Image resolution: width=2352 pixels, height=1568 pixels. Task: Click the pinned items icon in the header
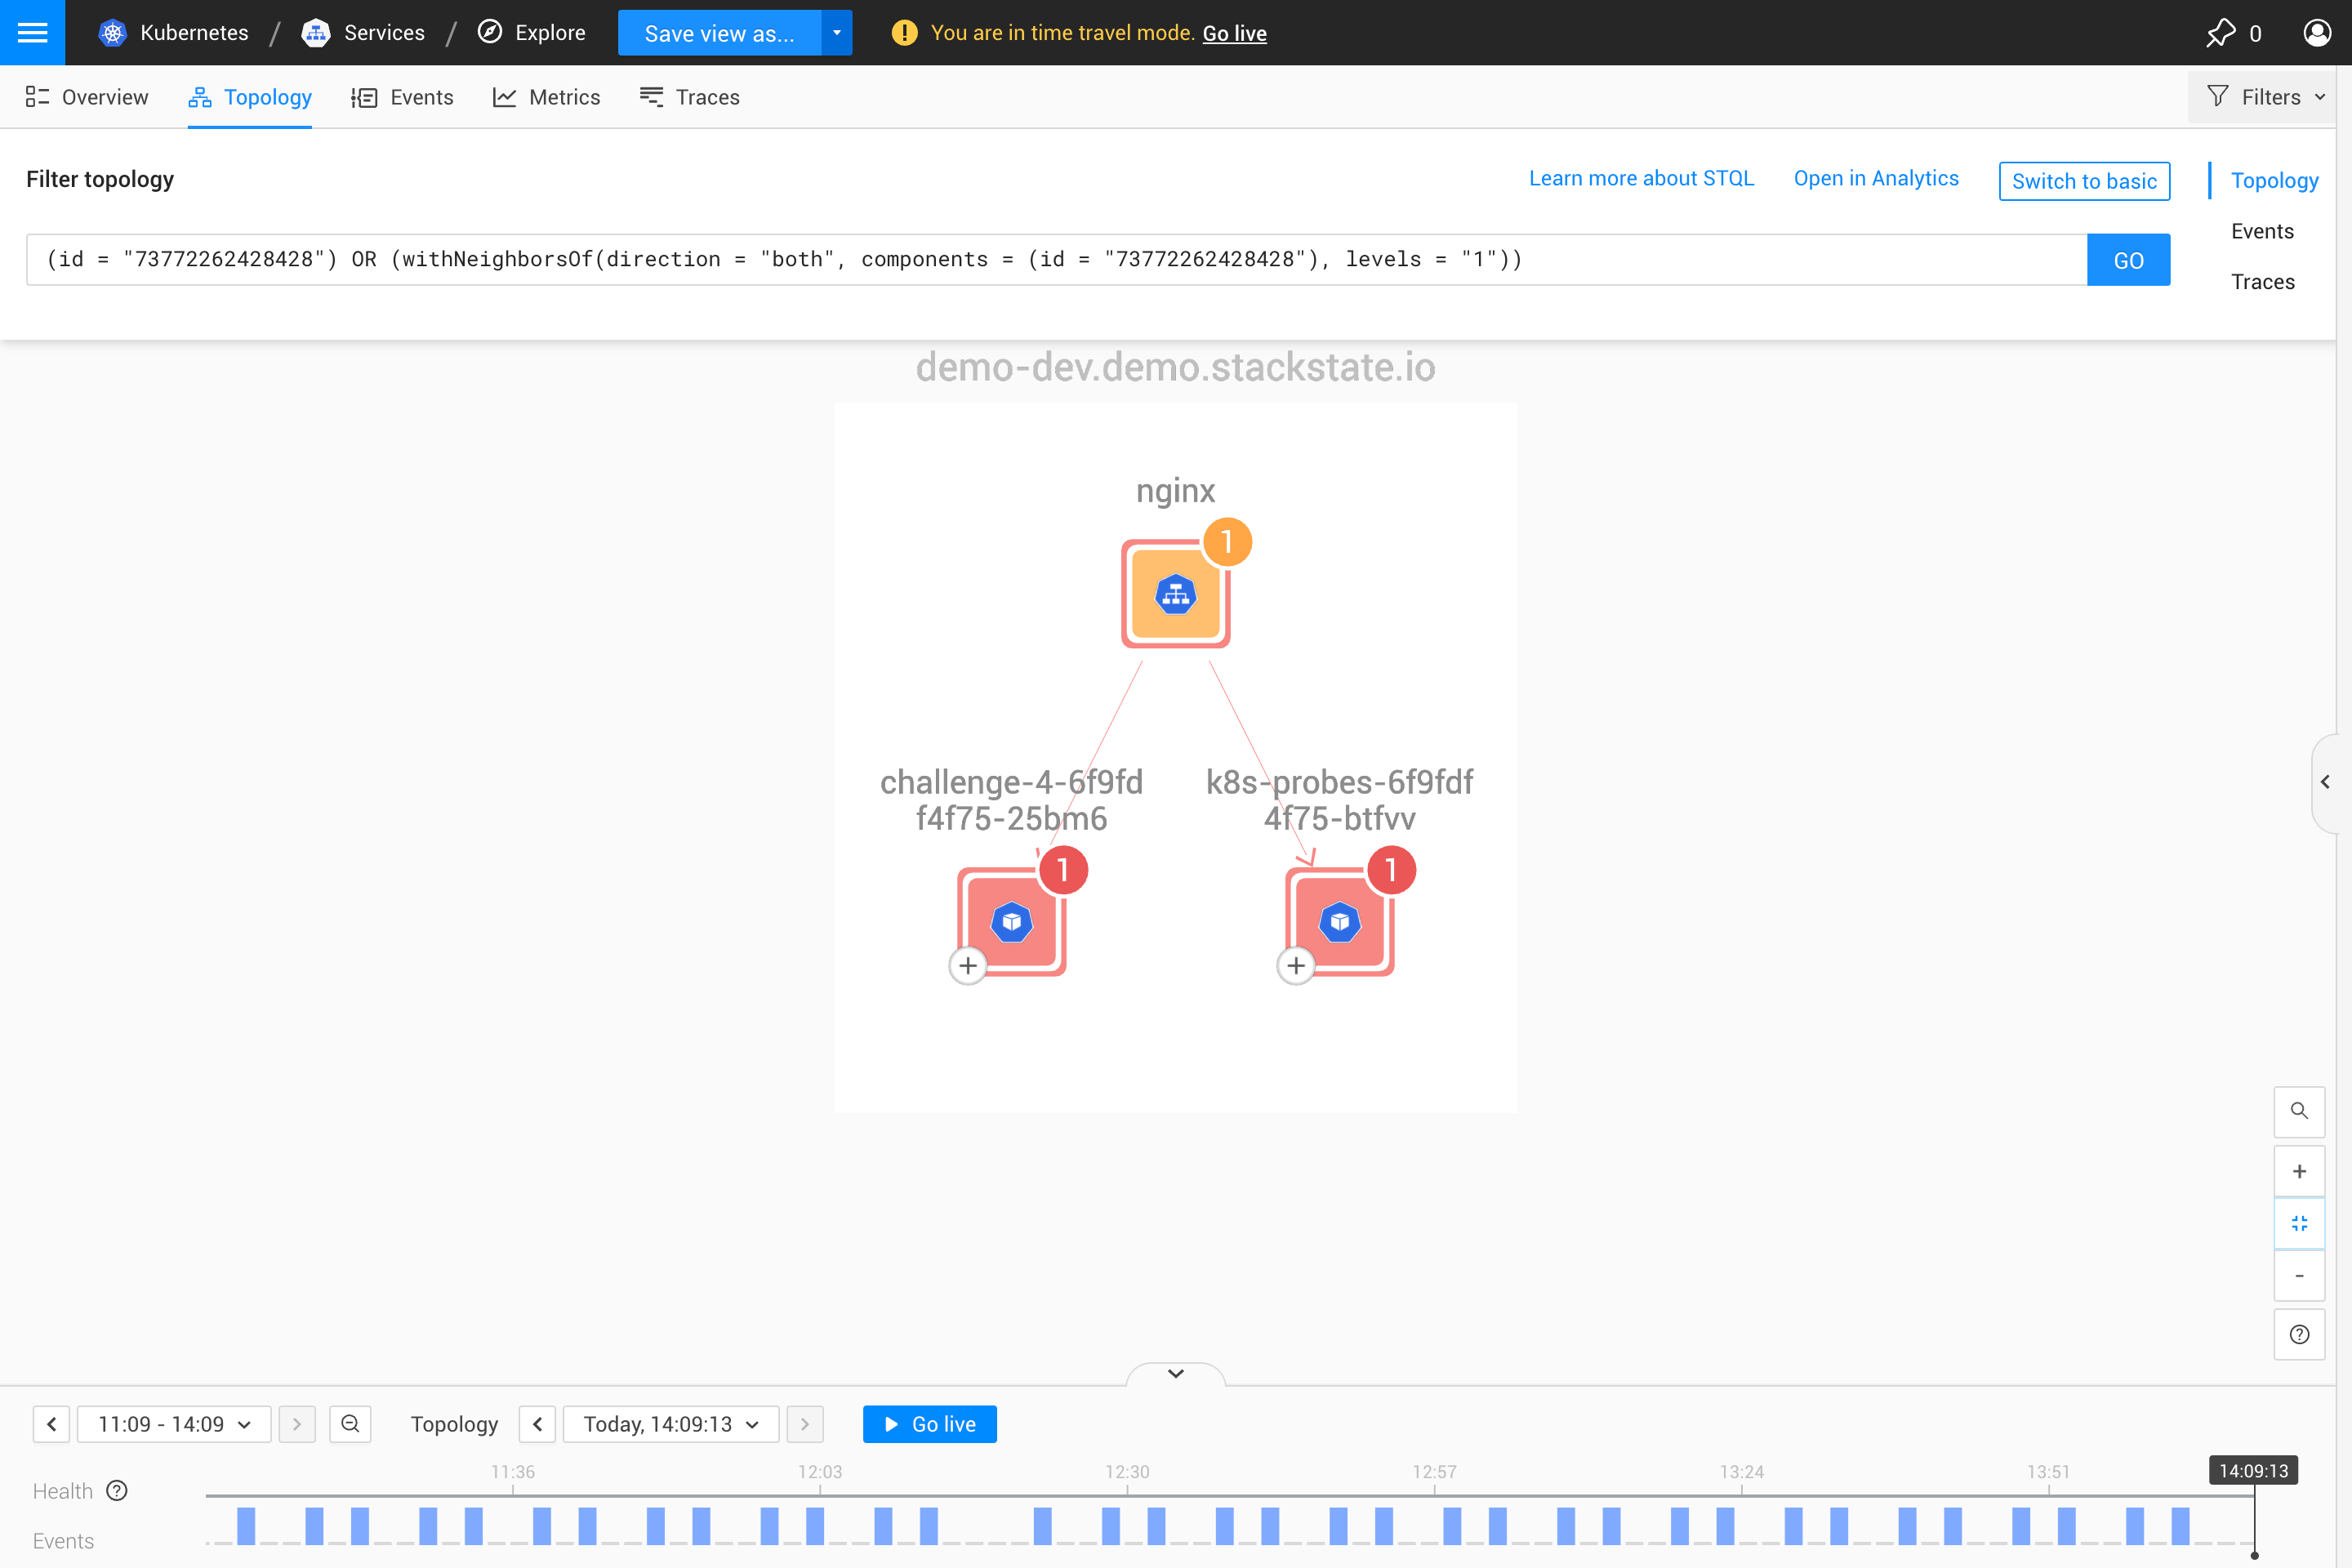[2222, 32]
